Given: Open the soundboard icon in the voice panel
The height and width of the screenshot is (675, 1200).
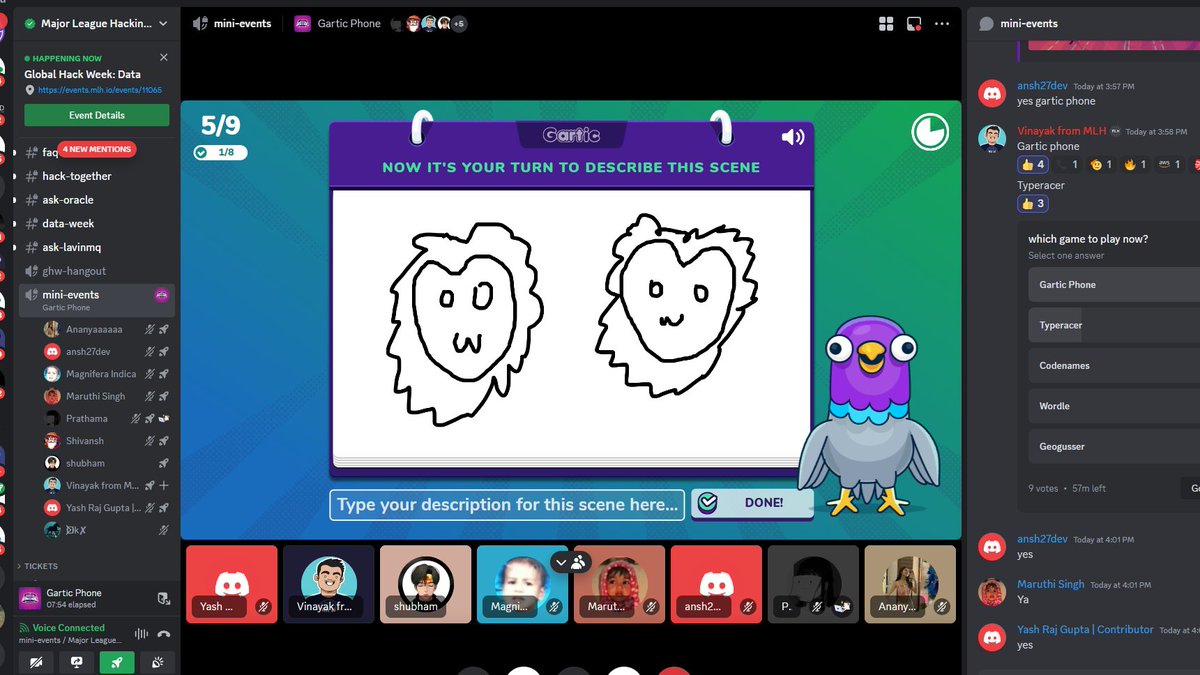Looking at the screenshot, I should [157, 662].
